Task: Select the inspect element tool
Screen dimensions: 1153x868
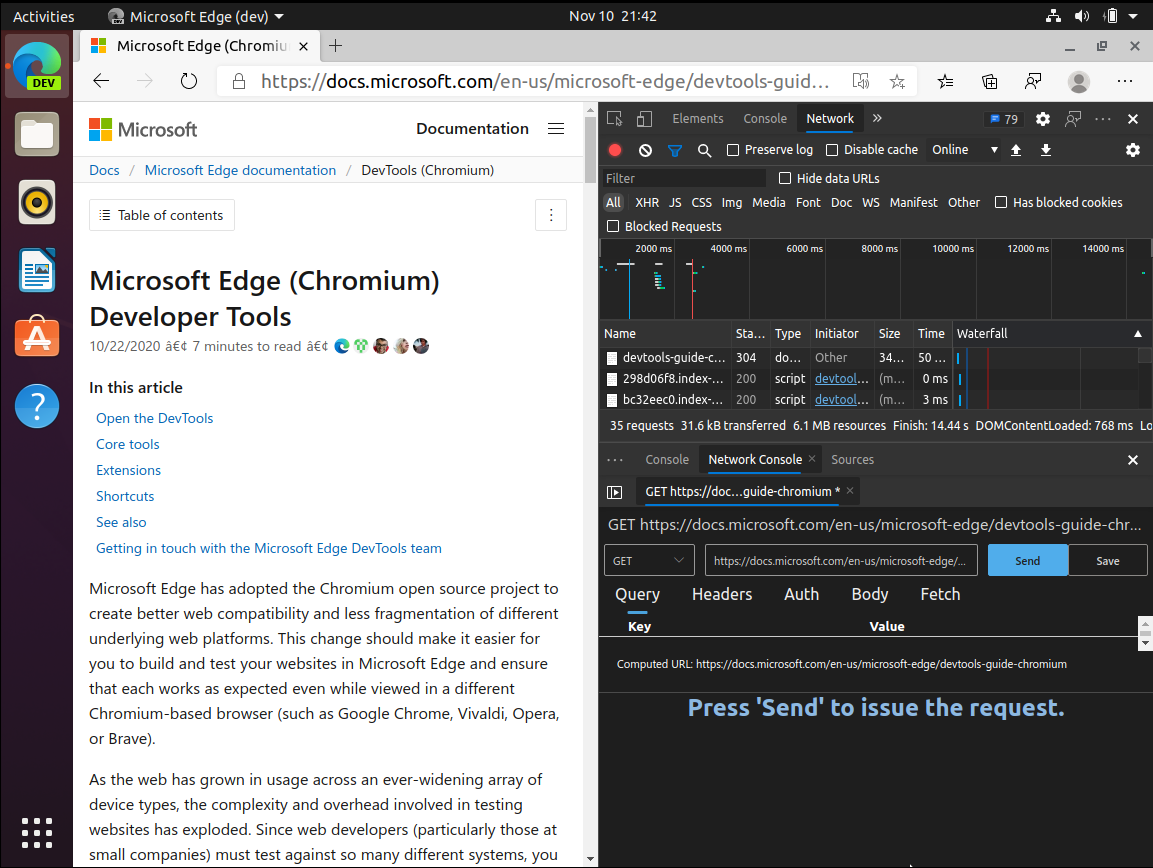Action: click(614, 117)
